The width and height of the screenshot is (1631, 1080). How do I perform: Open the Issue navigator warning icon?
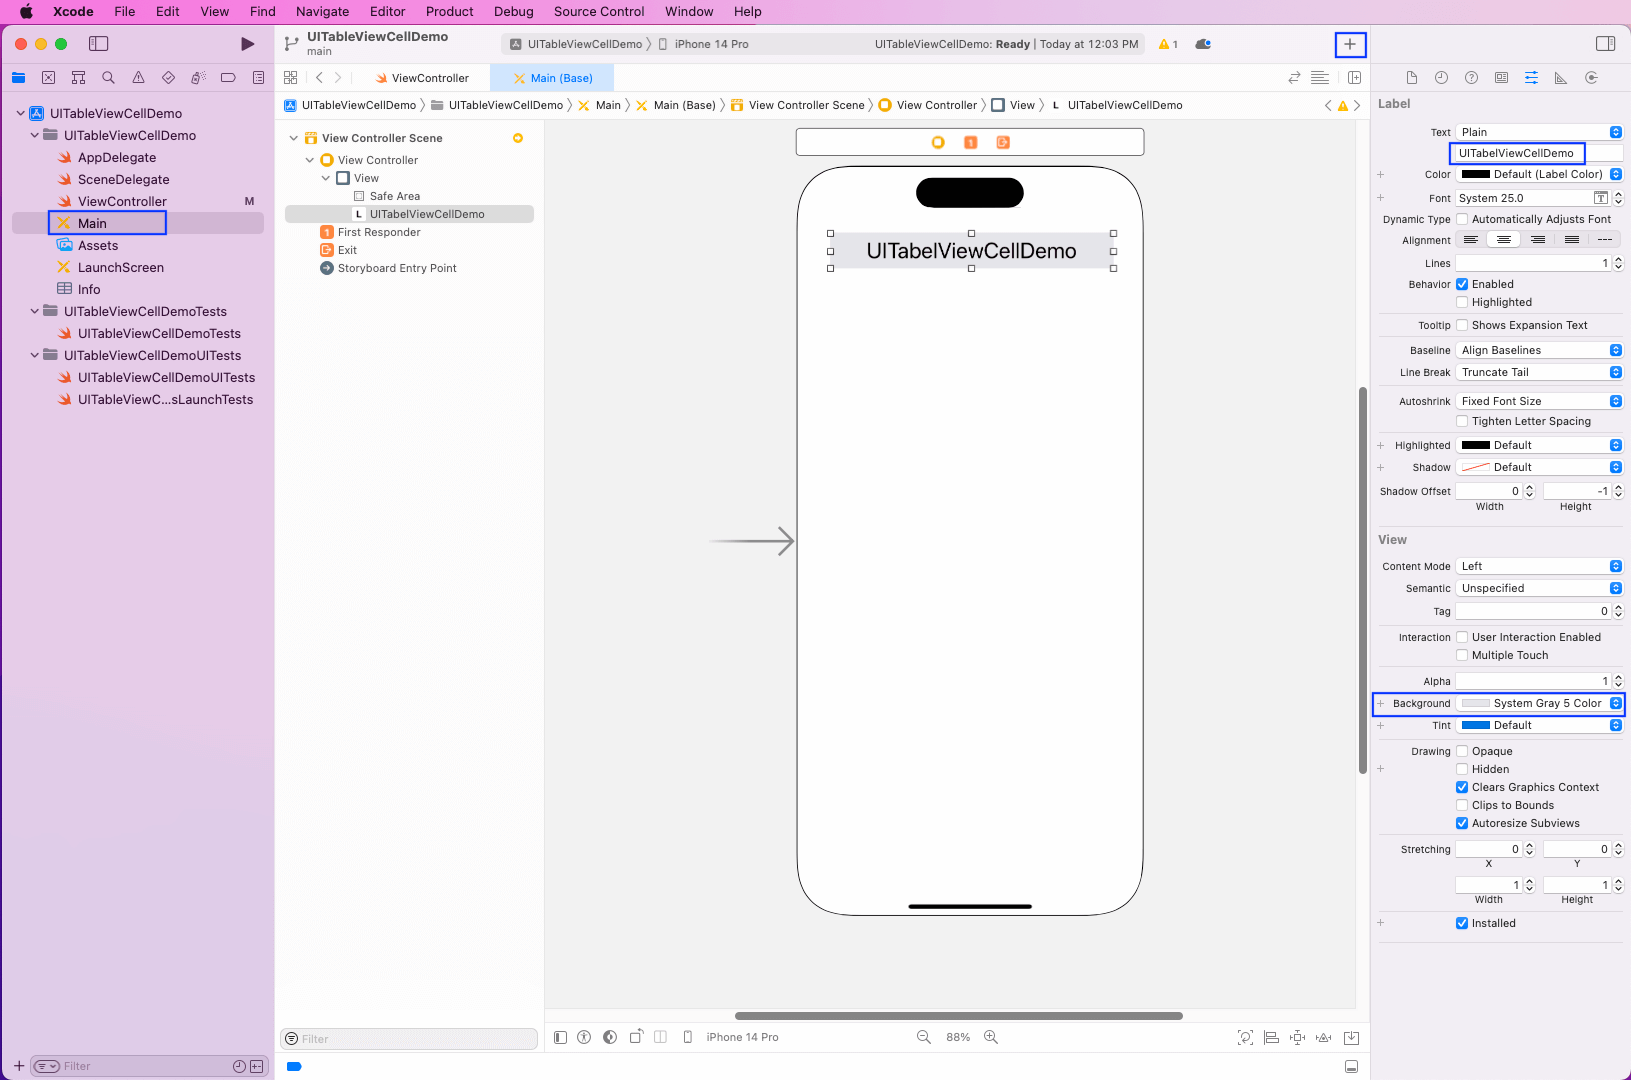(x=138, y=77)
